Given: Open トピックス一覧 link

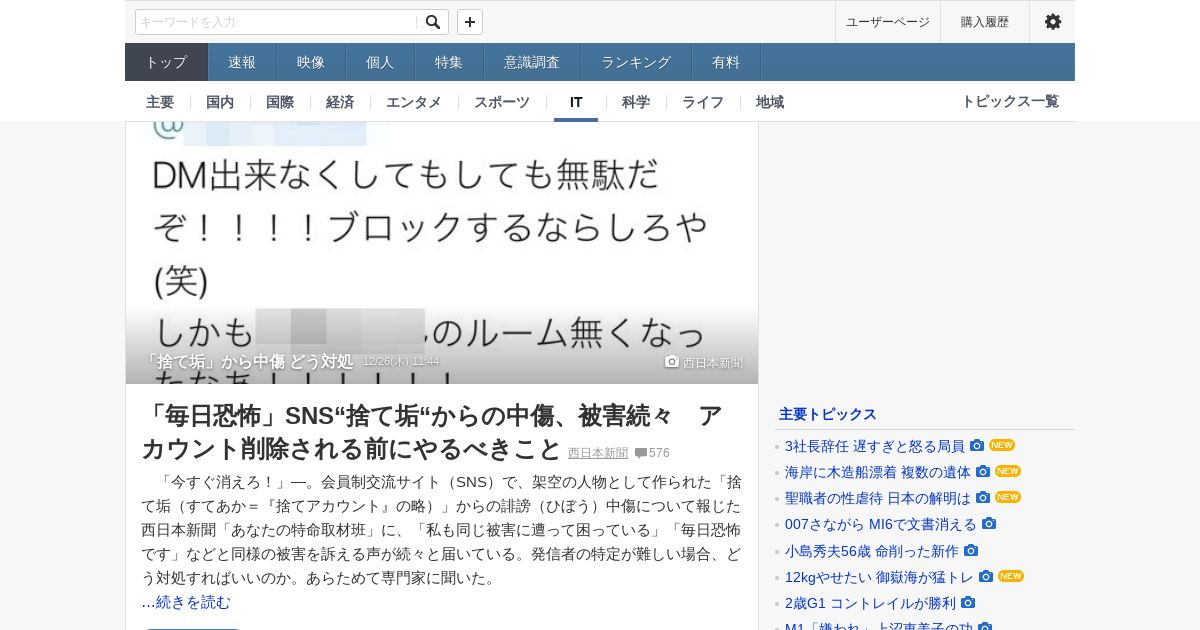Looking at the screenshot, I should pos(1010,102).
